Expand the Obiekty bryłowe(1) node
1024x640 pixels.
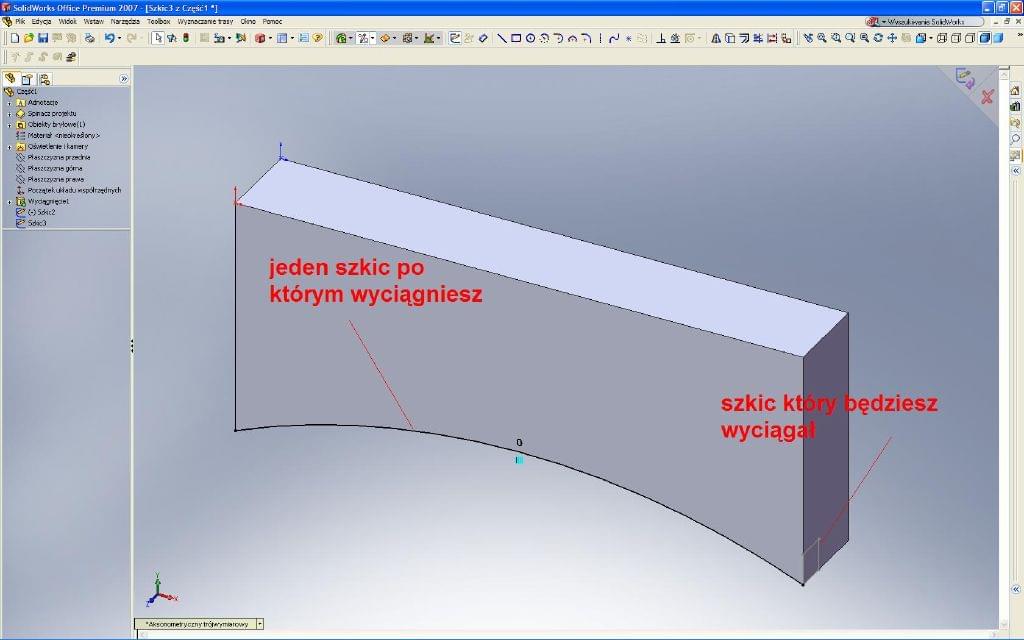pyautogui.click(x=9, y=125)
